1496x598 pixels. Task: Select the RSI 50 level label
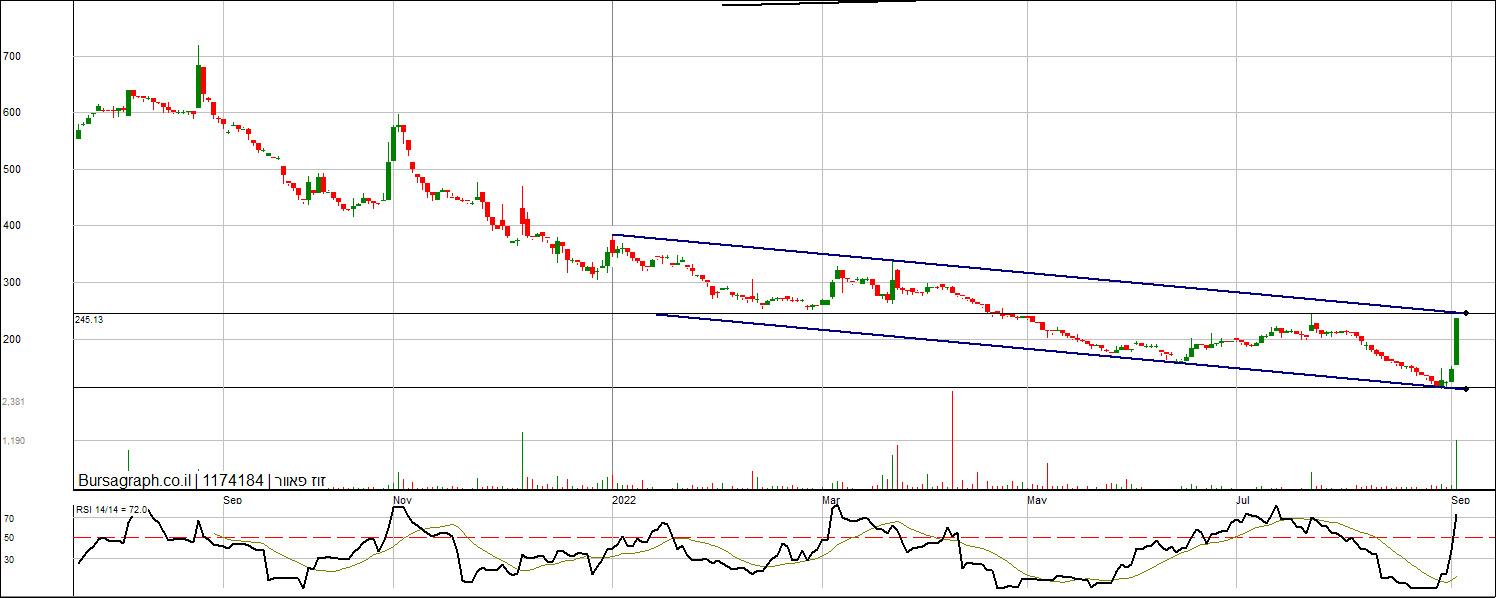pyautogui.click(x=8, y=538)
